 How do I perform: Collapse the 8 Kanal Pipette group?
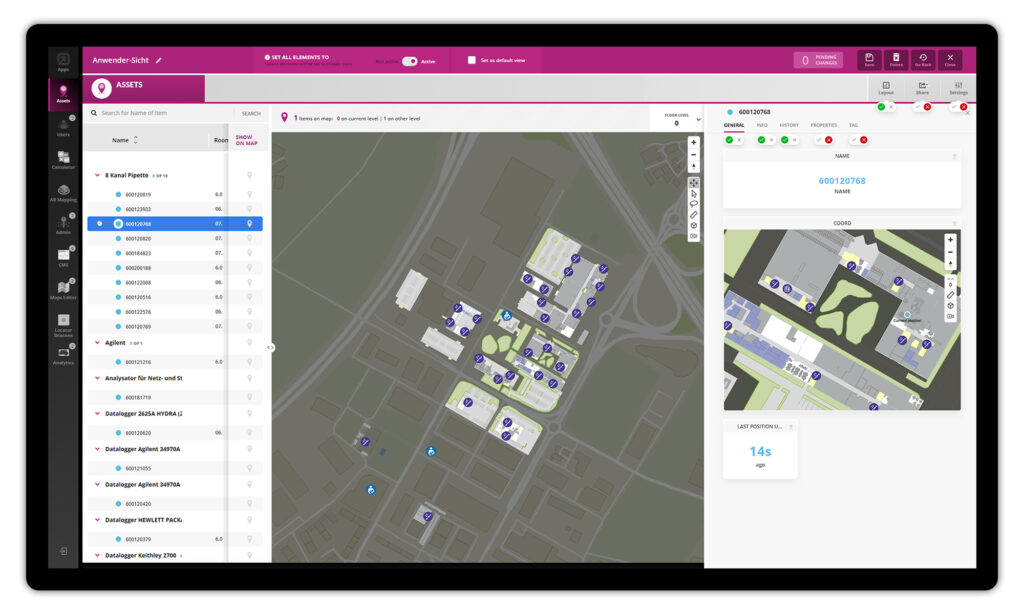click(x=97, y=175)
